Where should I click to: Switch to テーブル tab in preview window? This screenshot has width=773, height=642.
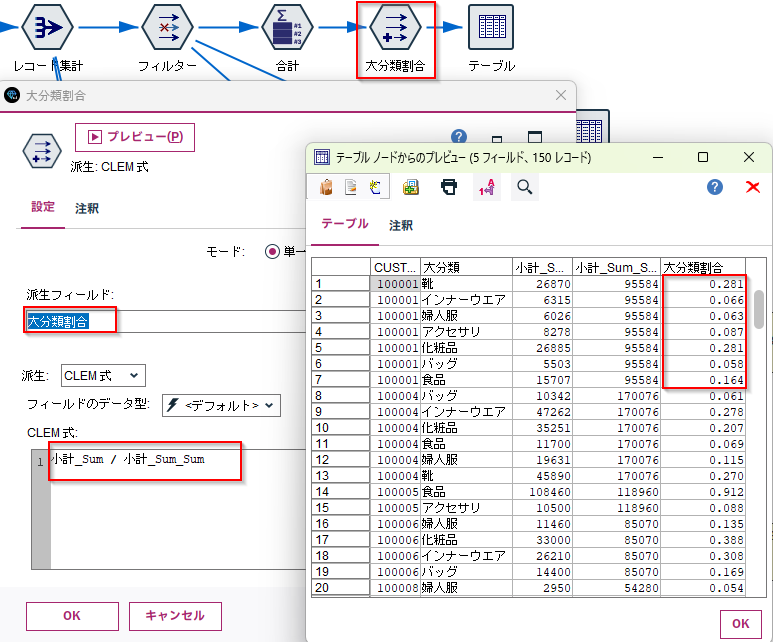345,223
